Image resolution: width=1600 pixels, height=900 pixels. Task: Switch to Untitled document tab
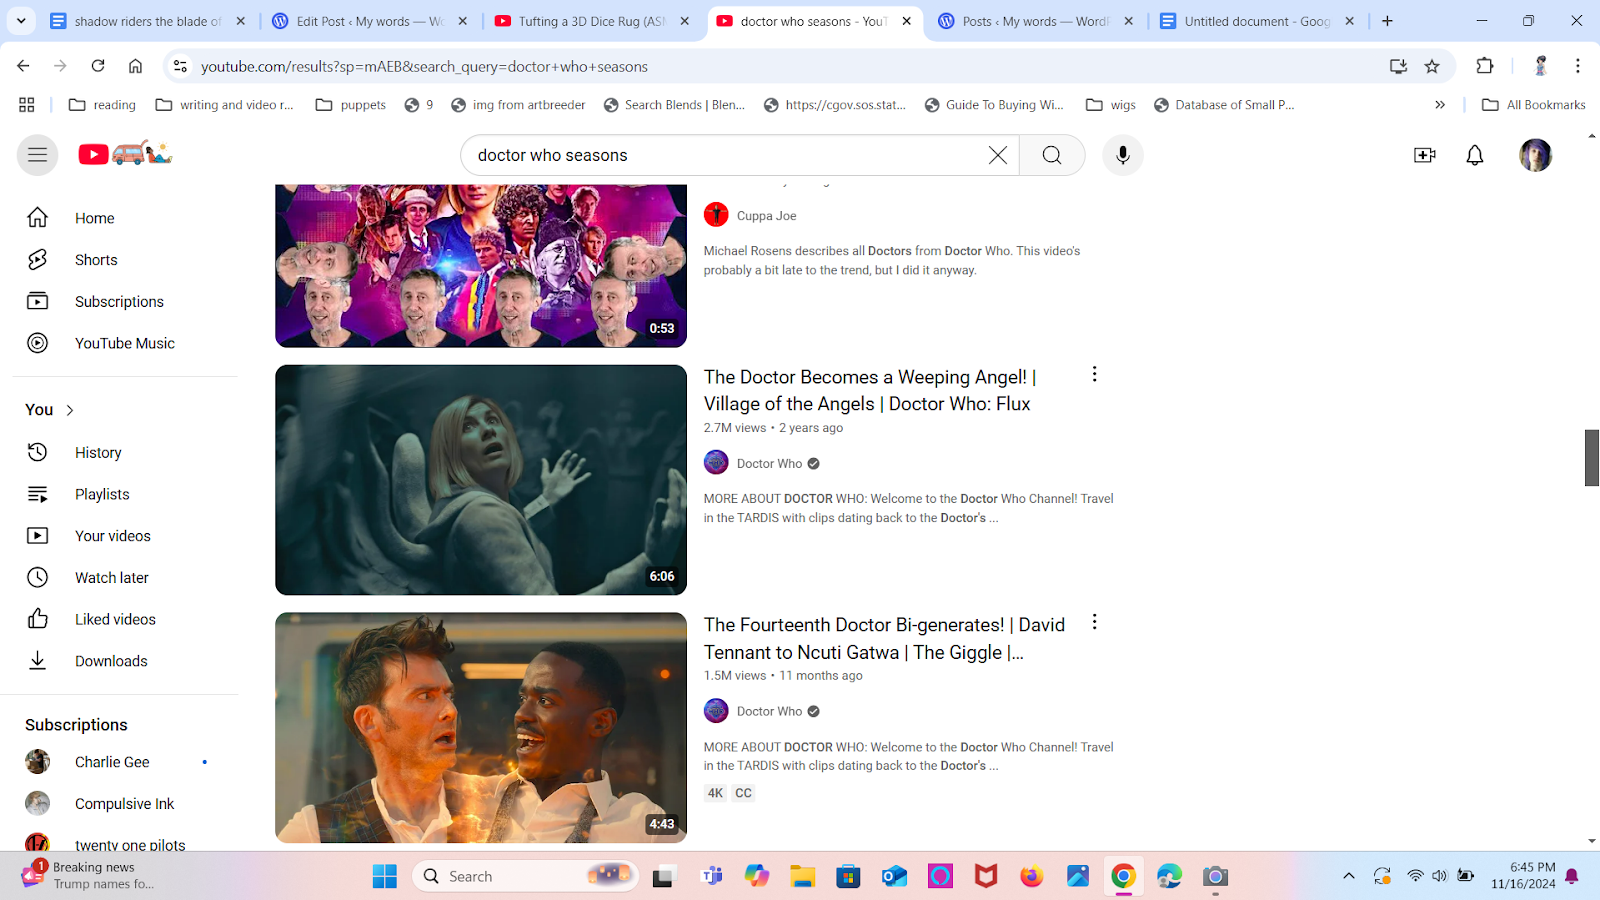[1258, 21]
